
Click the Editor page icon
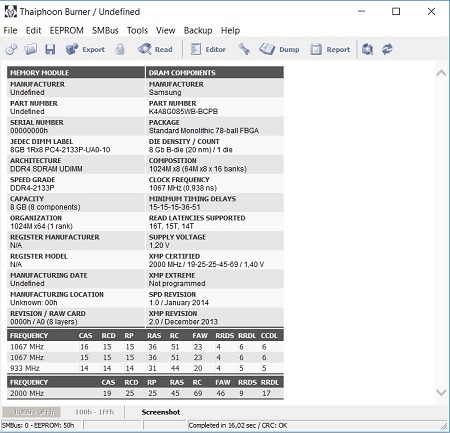pos(195,49)
